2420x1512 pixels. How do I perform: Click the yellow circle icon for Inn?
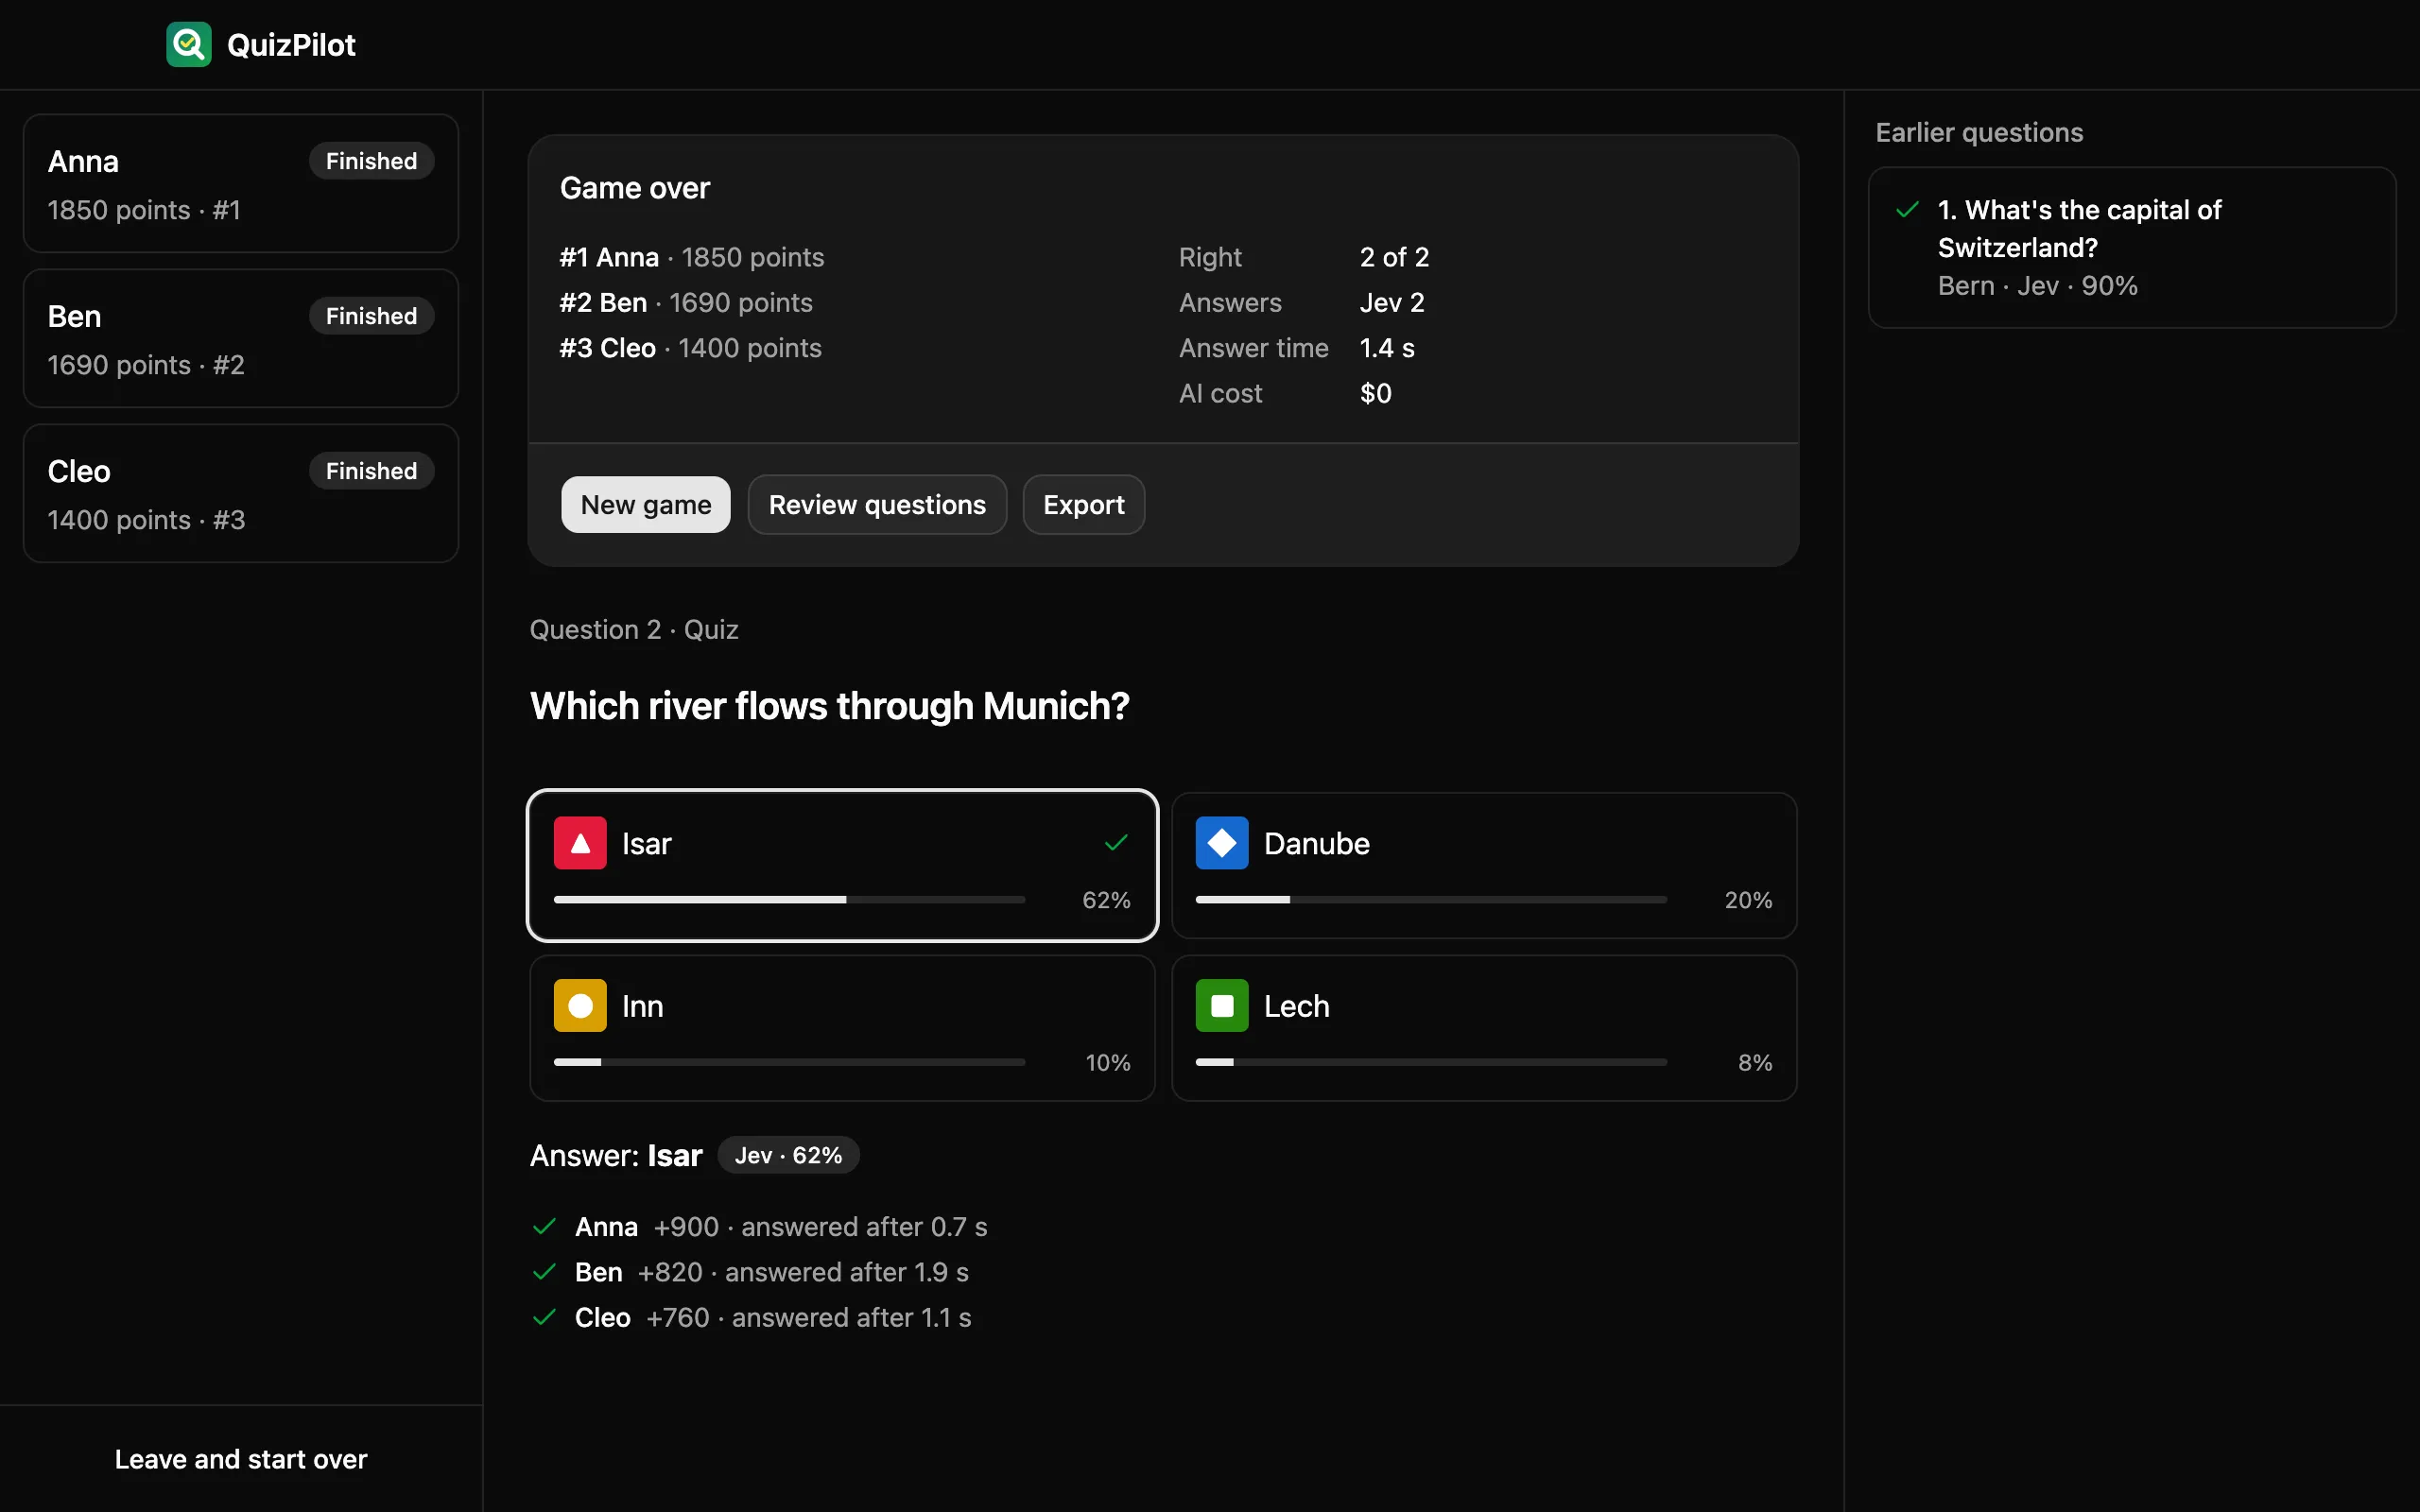coord(580,1005)
